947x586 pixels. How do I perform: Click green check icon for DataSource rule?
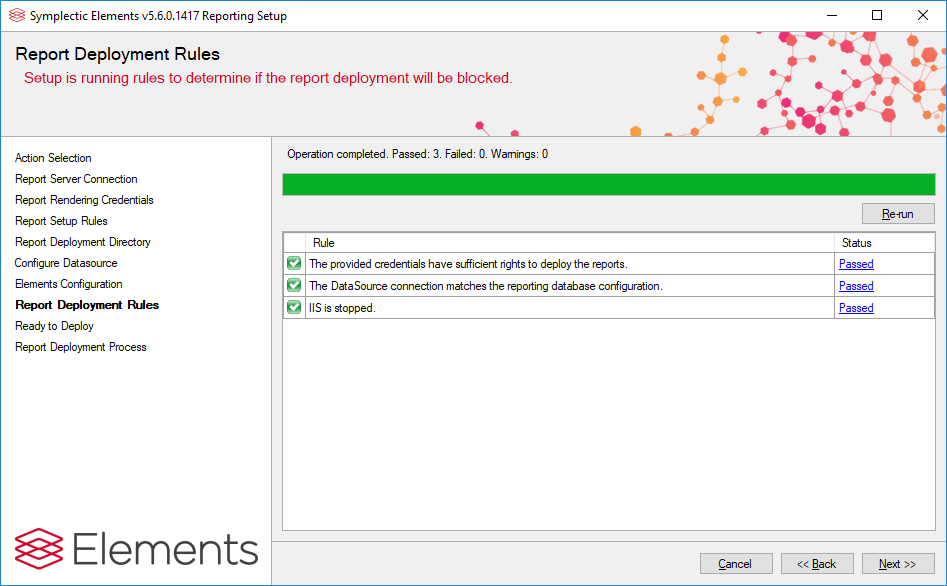click(x=294, y=285)
